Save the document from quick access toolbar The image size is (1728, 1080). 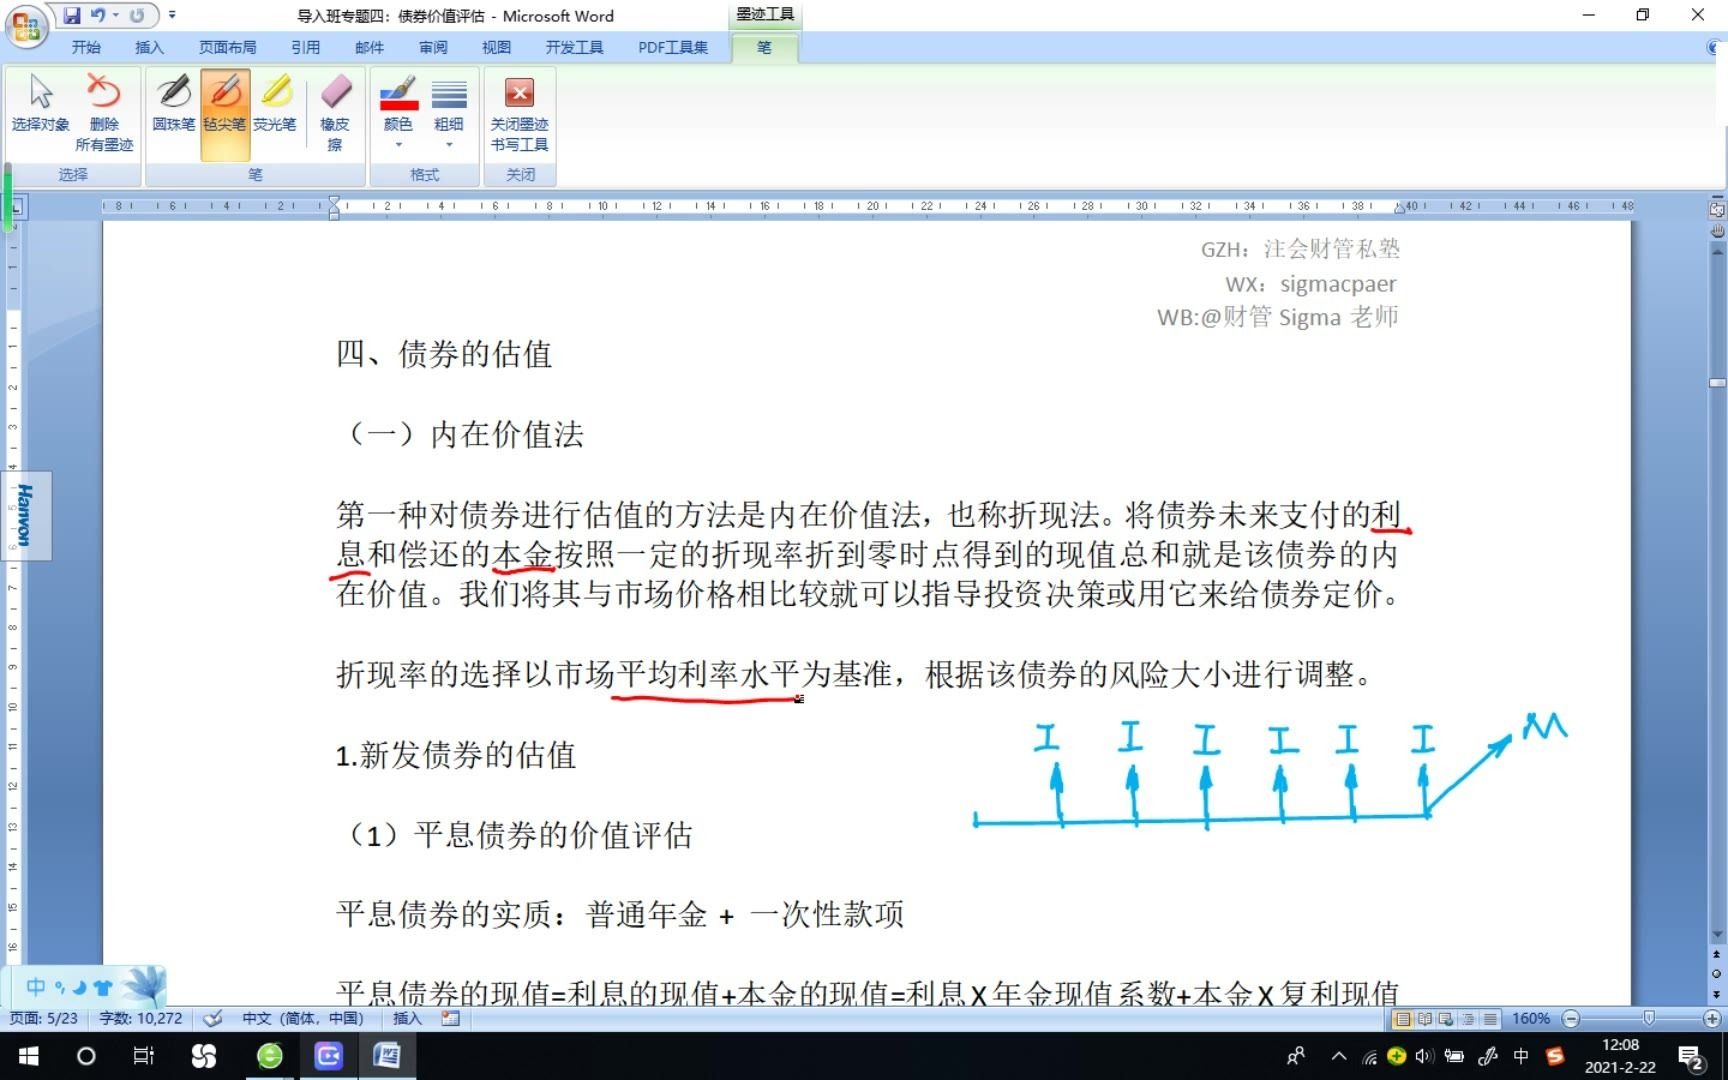tap(72, 15)
